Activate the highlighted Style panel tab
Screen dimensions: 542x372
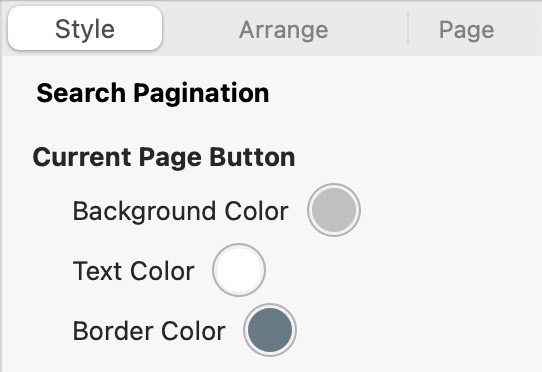coord(85,28)
